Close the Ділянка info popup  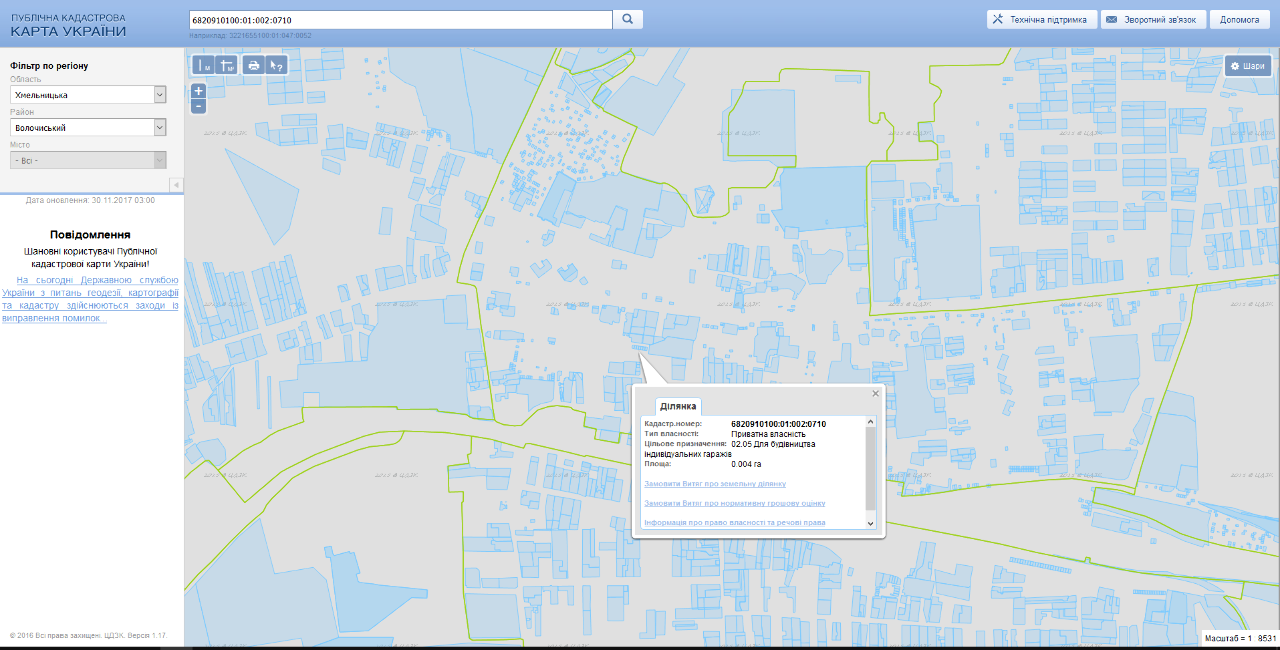point(875,394)
